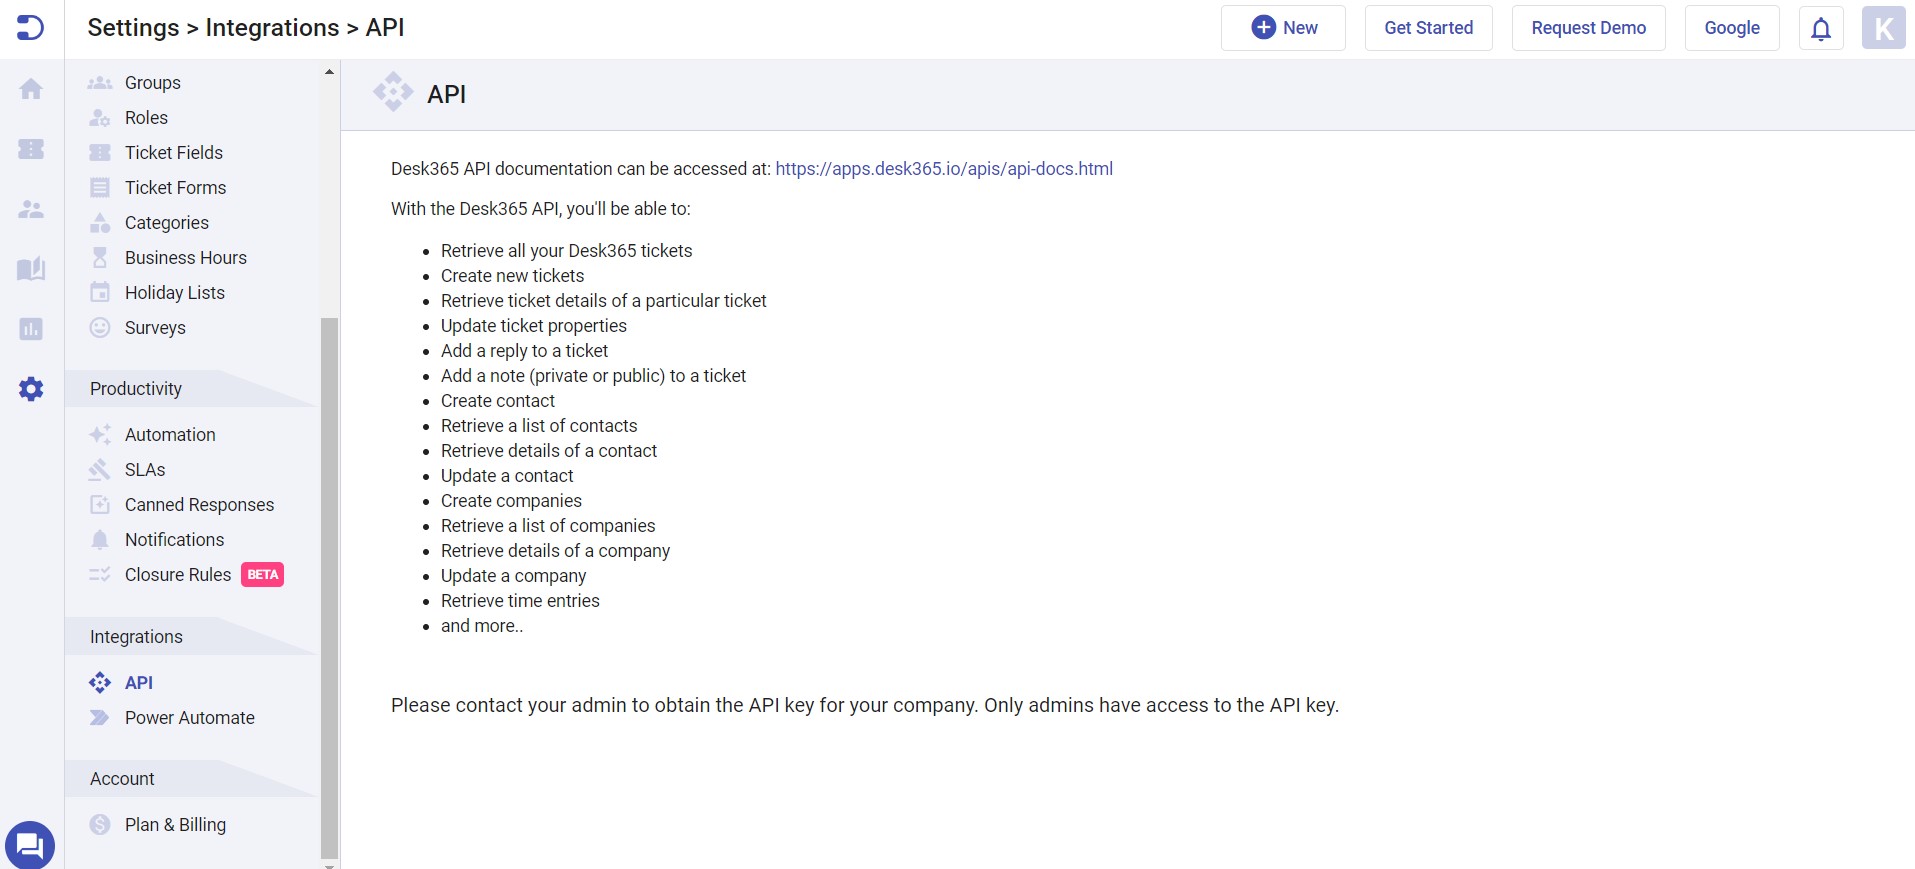This screenshot has height=869, width=1915.
Task: Open the API documentation link
Action: point(943,169)
